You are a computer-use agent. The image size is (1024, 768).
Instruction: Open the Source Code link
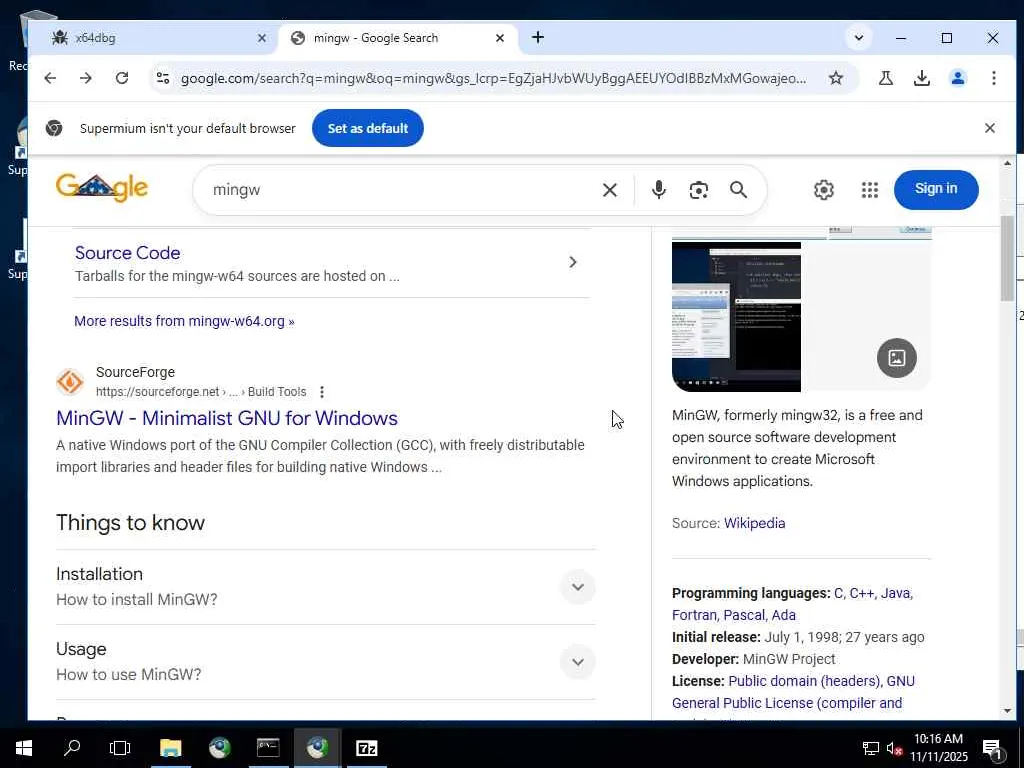click(x=127, y=253)
